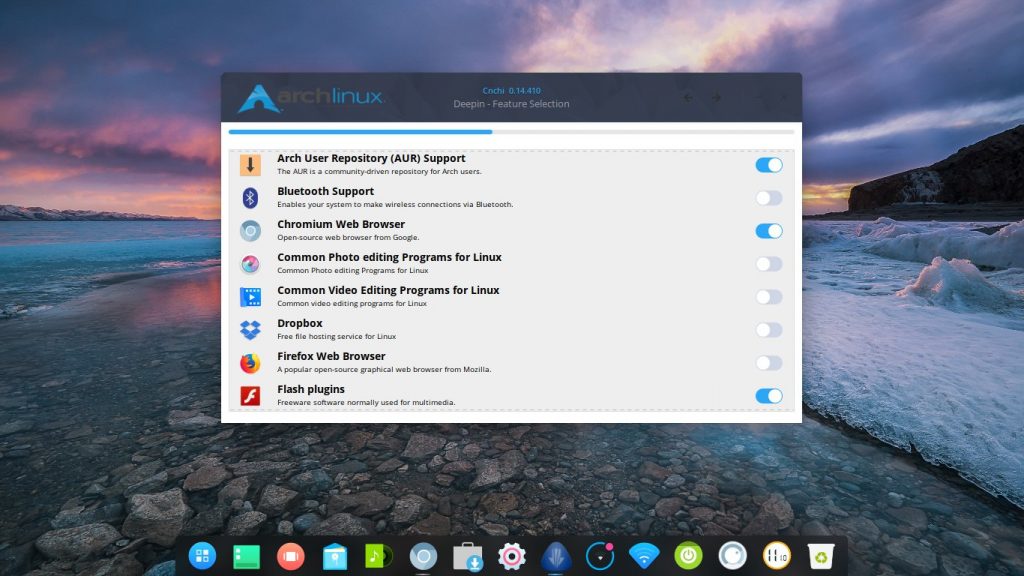Click "Enables your system to make wireless connections" description
This screenshot has height=576, width=1024.
[x=395, y=204]
